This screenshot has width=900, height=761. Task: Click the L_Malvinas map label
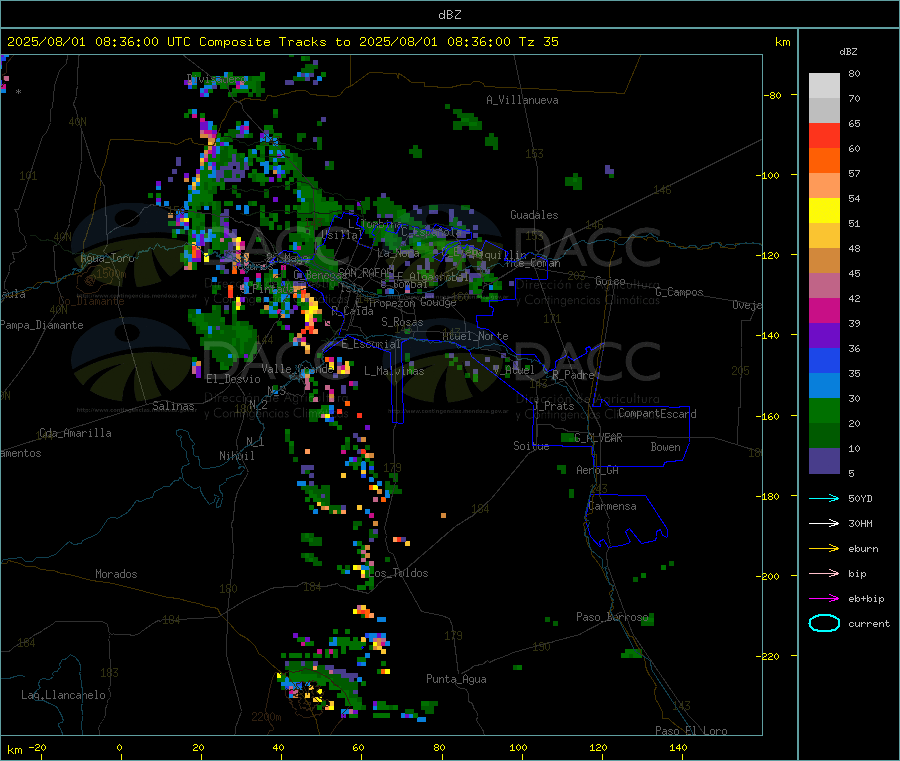point(394,371)
